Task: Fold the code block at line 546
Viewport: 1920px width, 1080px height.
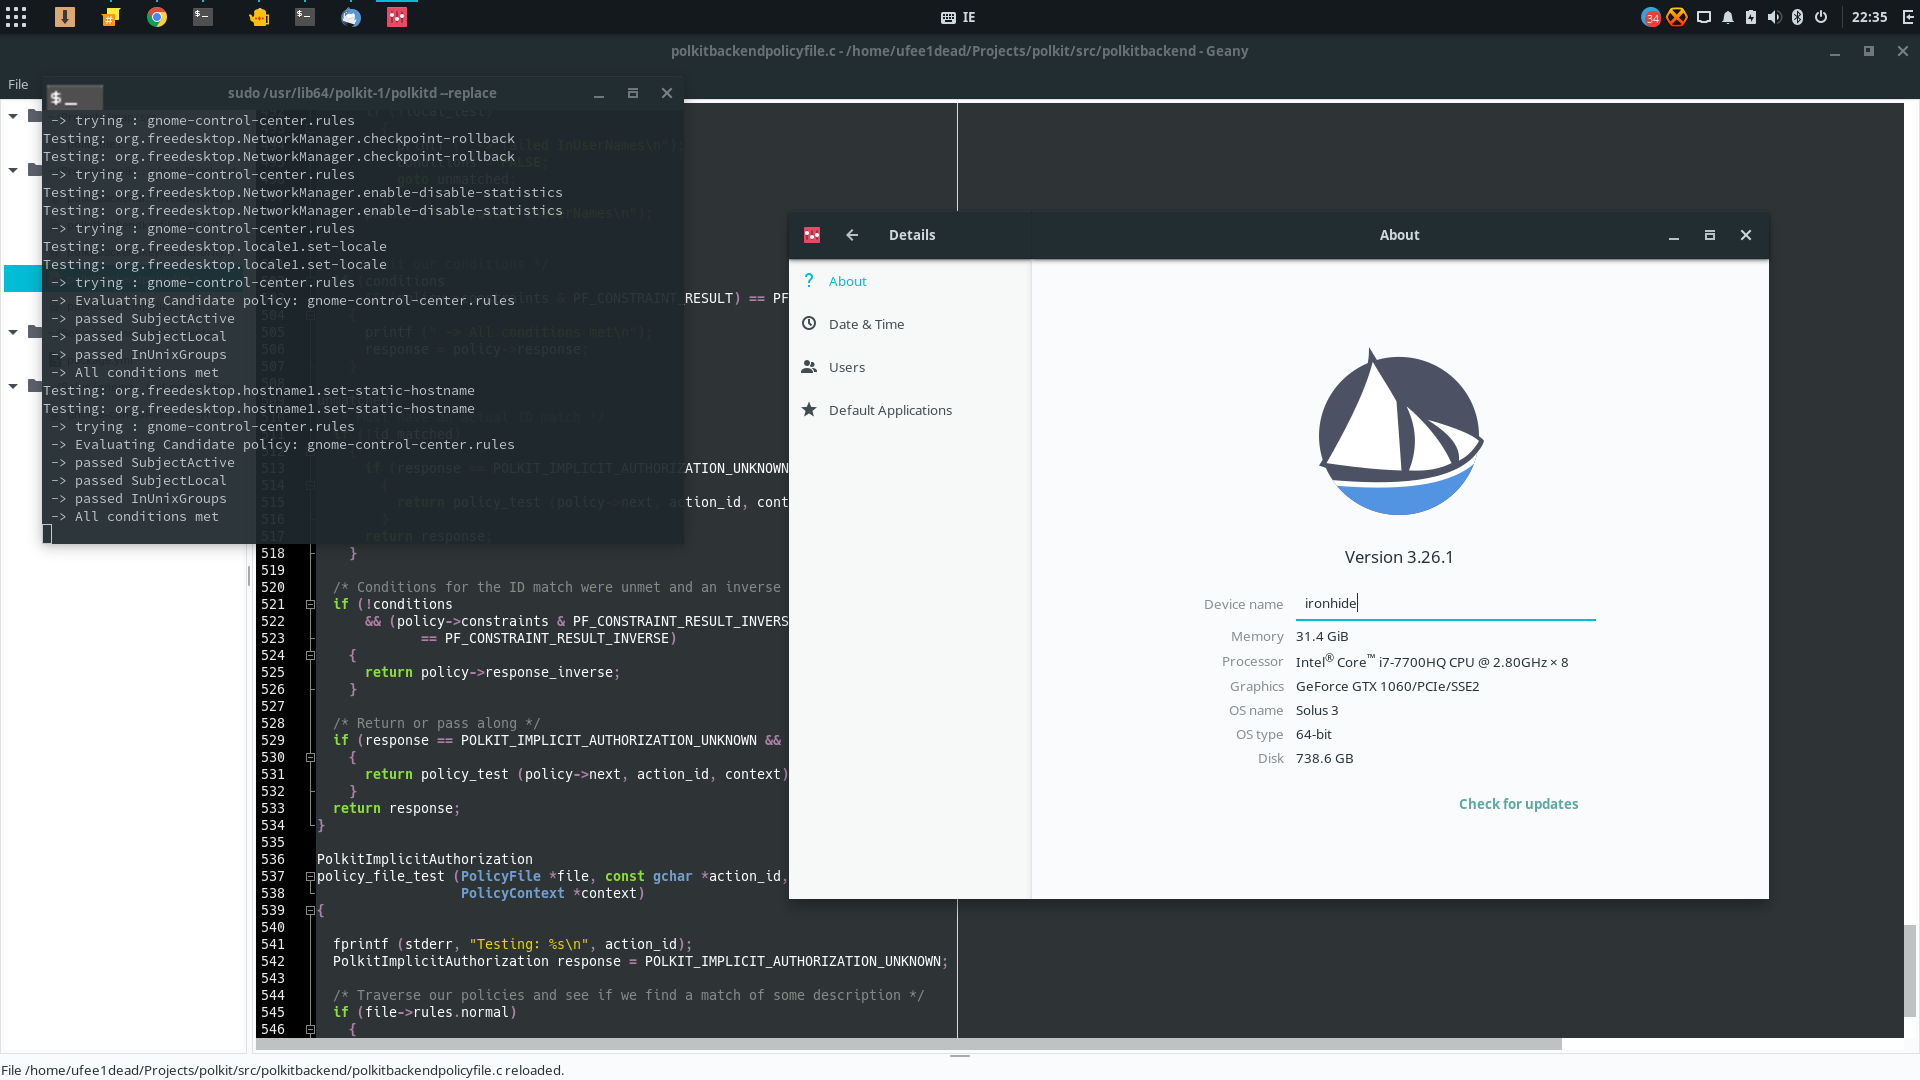Action: [x=310, y=1029]
